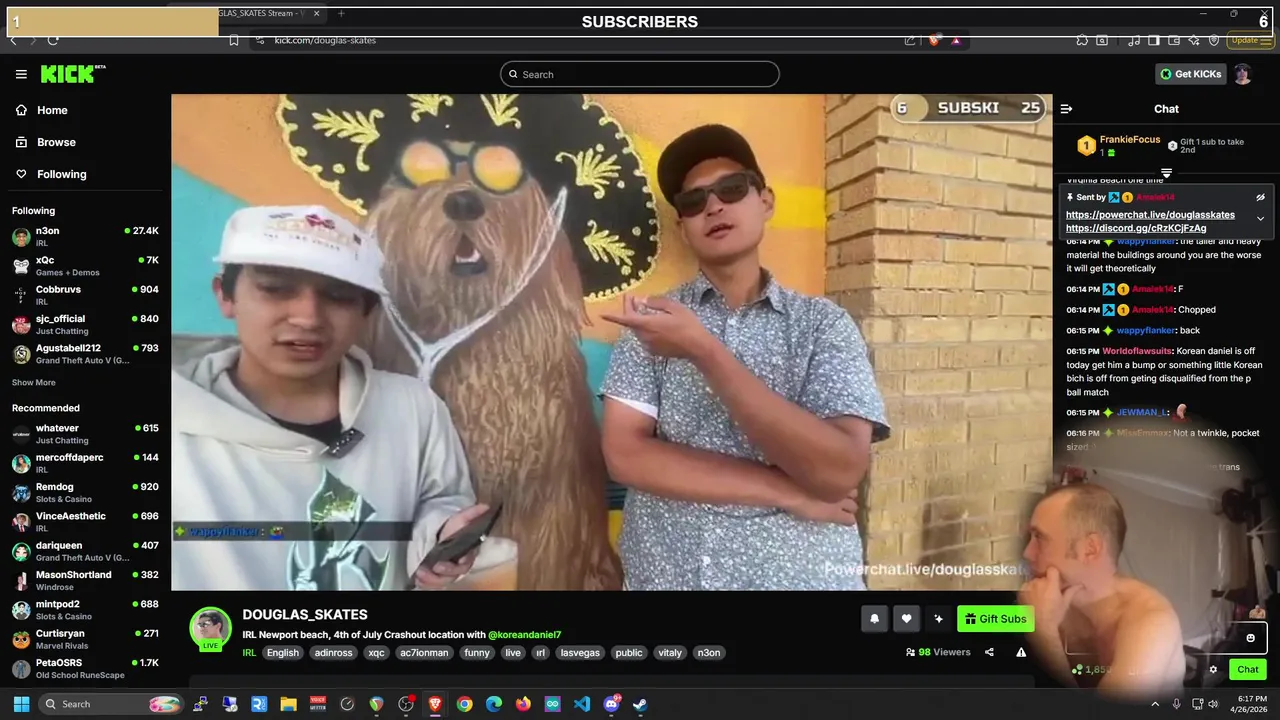Open mercoffdaperc recommended channel

click(85, 463)
